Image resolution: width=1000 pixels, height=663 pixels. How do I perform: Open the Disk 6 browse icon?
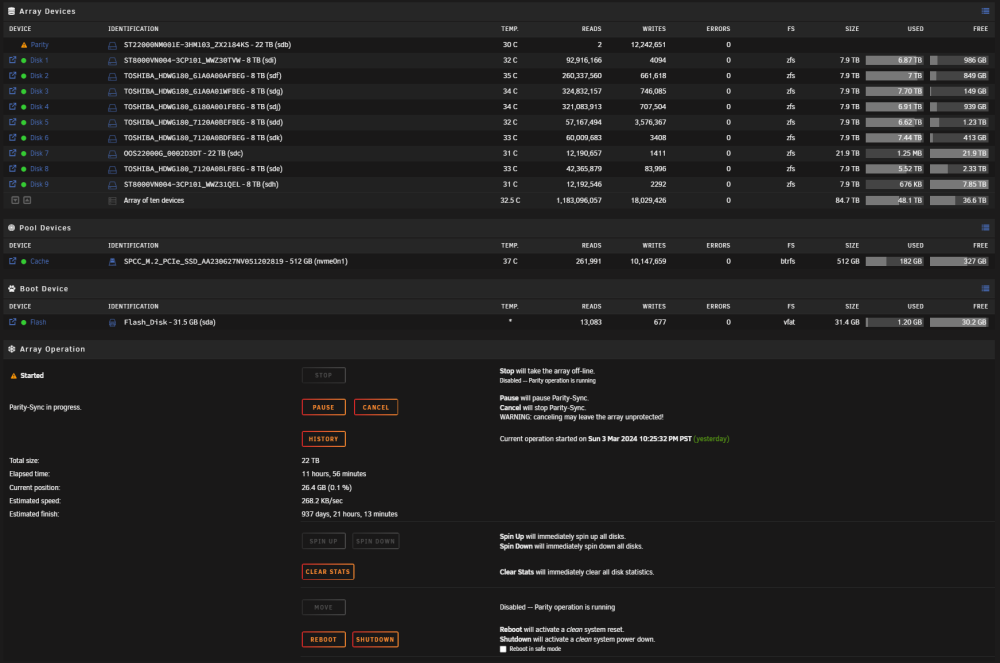tap(12, 138)
